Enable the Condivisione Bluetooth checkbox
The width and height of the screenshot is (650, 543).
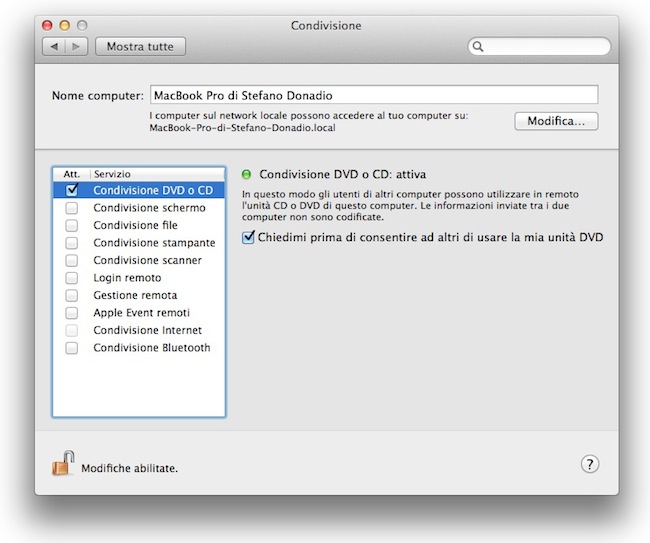pyautogui.click(x=71, y=347)
